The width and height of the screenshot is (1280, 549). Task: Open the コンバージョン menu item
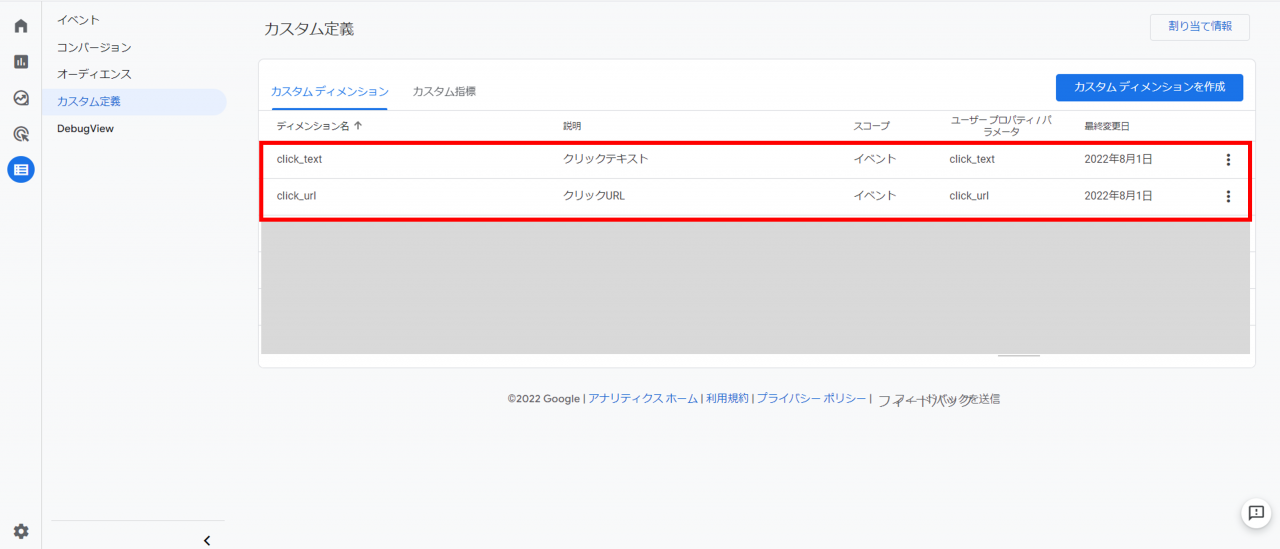94,47
